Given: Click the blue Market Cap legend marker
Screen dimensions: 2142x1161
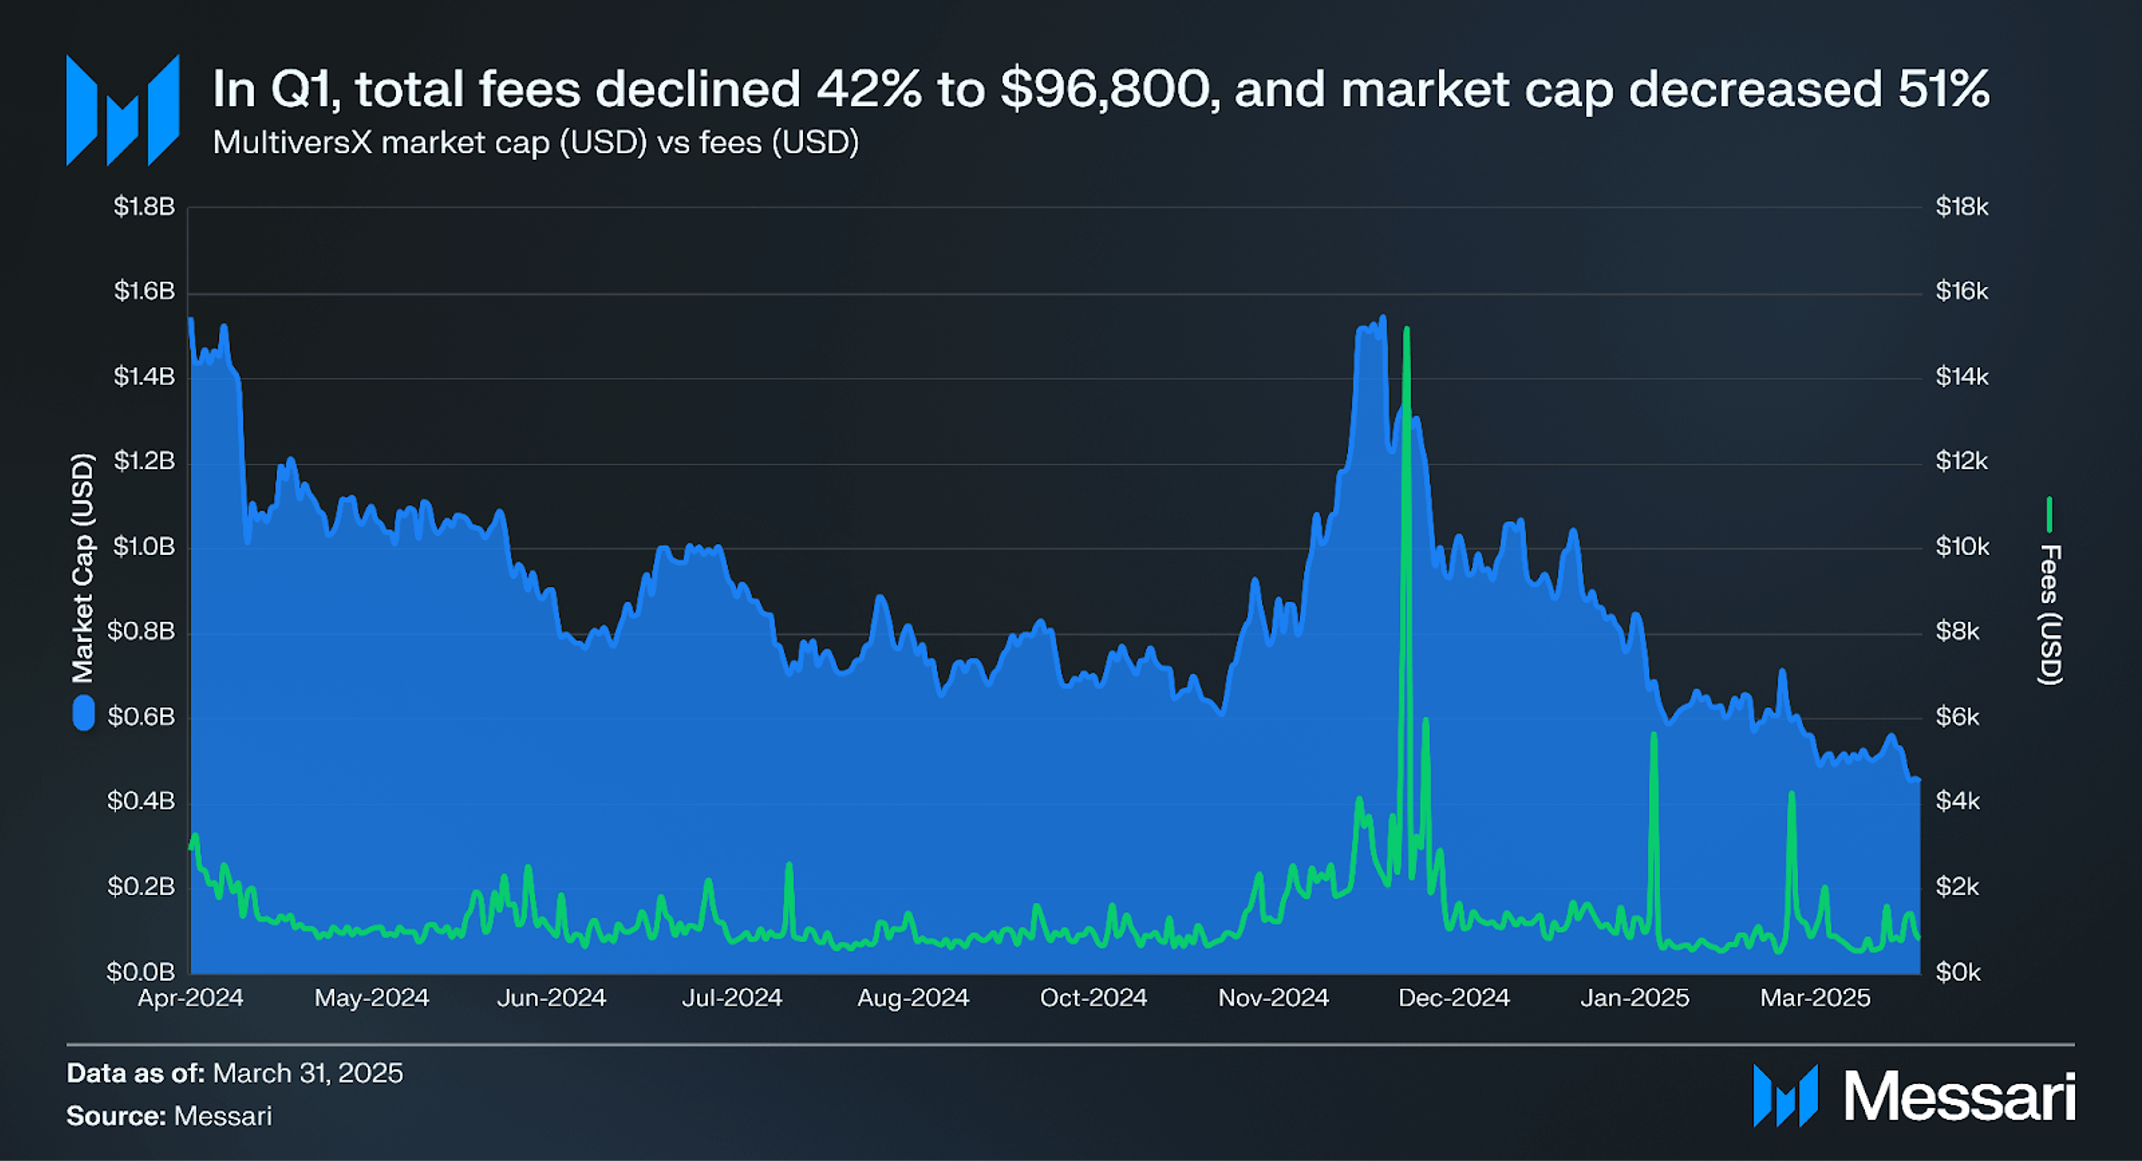Looking at the screenshot, I should (x=84, y=713).
